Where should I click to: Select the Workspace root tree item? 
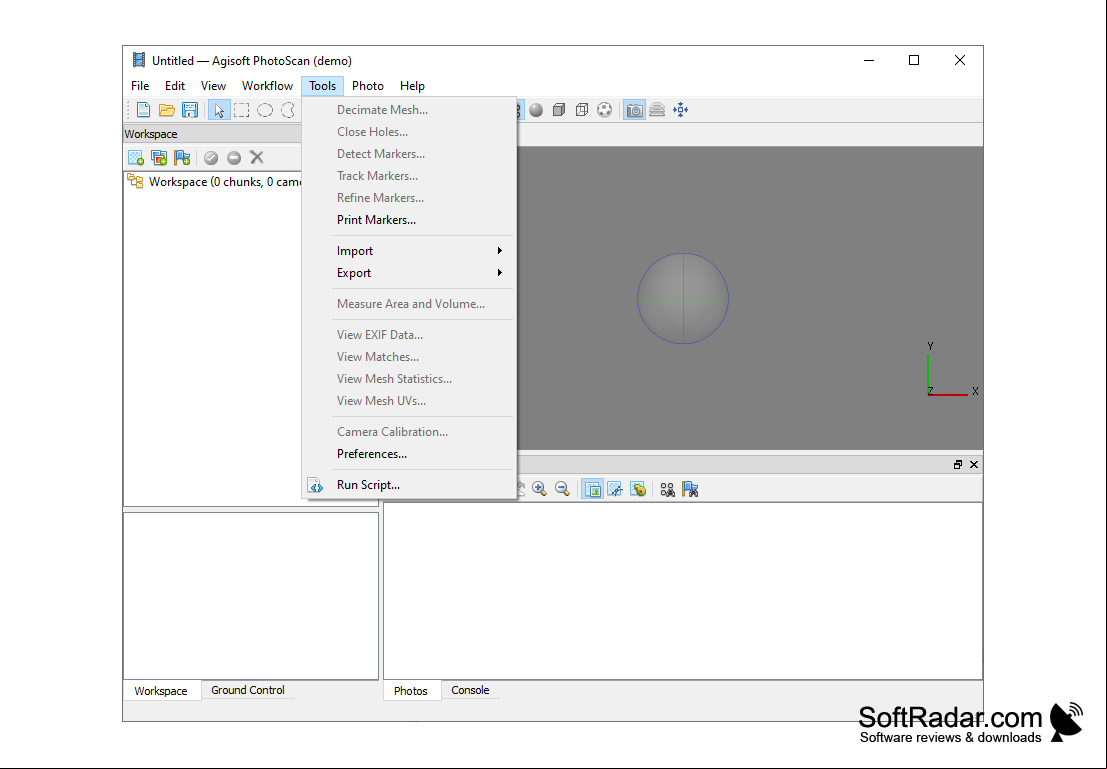click(214, 181)
